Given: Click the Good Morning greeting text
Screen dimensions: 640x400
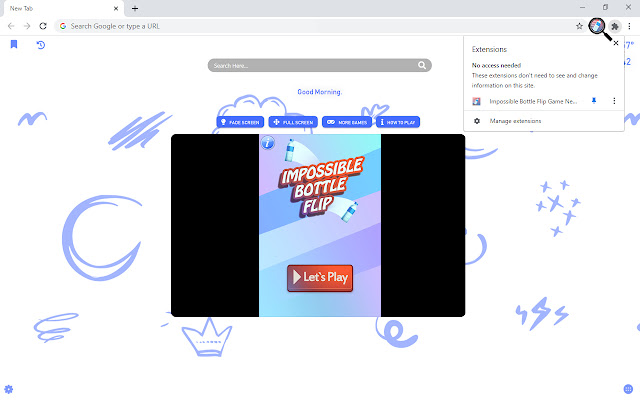Looking at the screenshot, I should click(320, 92).
